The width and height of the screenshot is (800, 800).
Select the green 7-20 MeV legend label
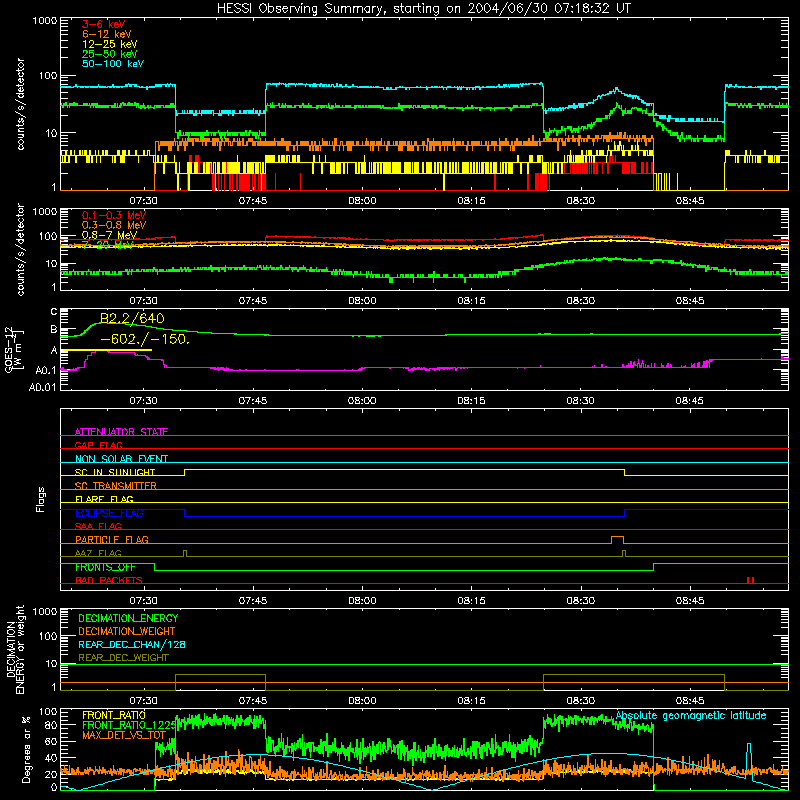click(107, 245)
